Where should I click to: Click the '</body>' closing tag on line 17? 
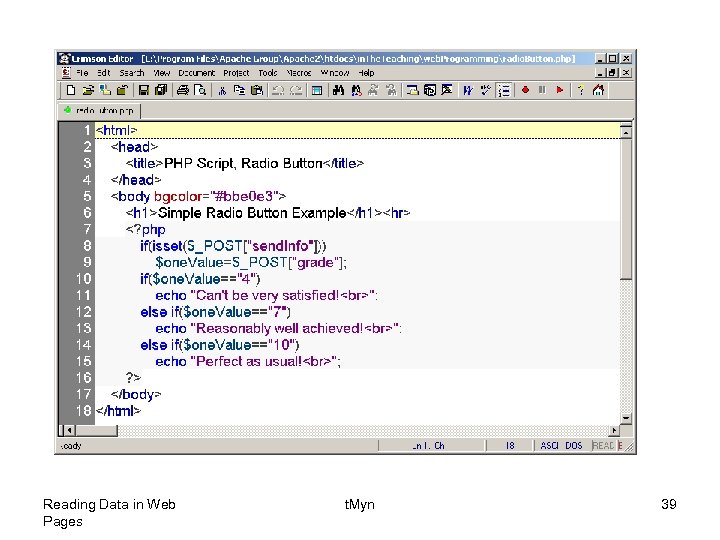click(x=136, y=394)
